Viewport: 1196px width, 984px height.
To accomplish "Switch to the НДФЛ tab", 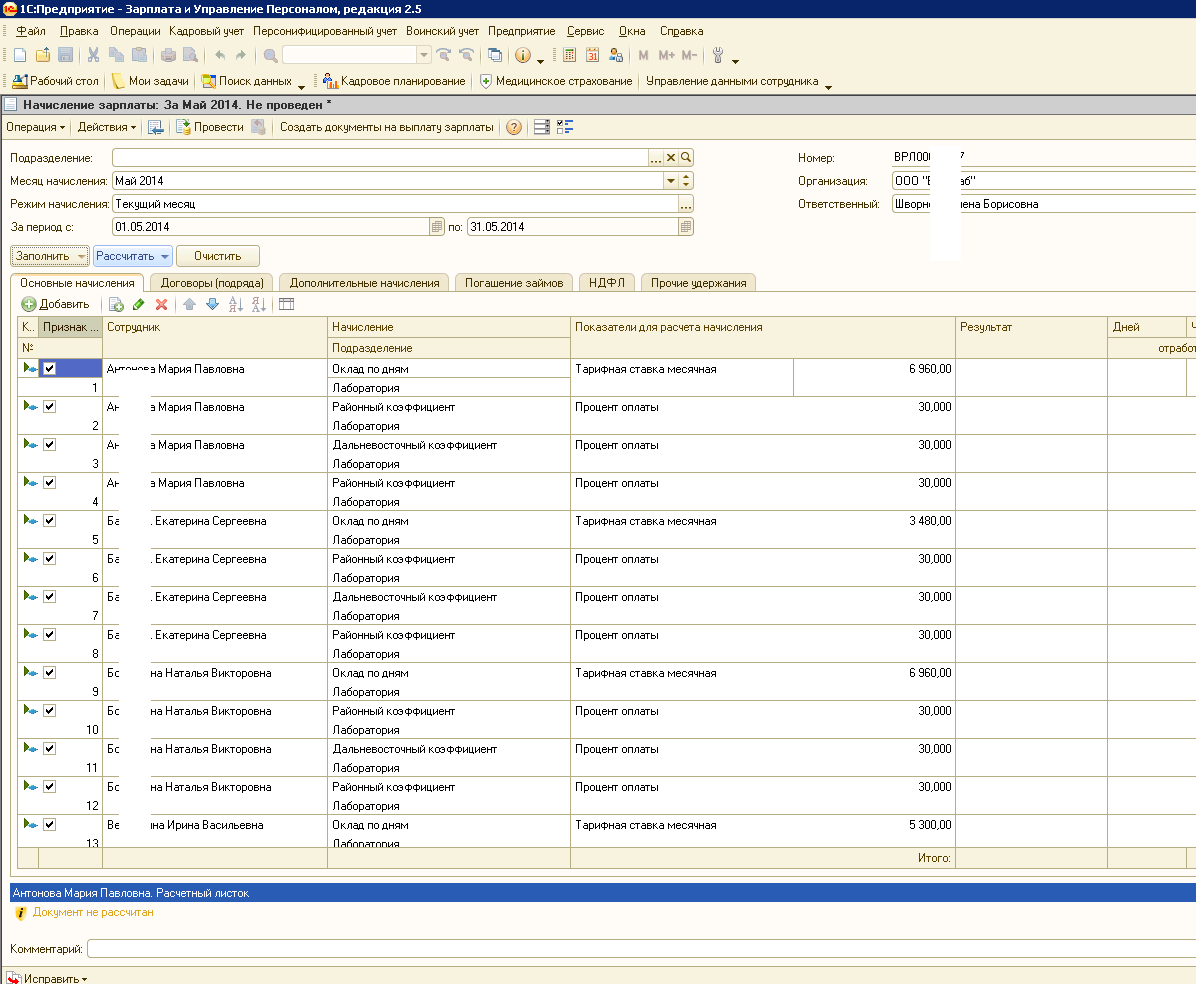I will click(x=607, y=283).
